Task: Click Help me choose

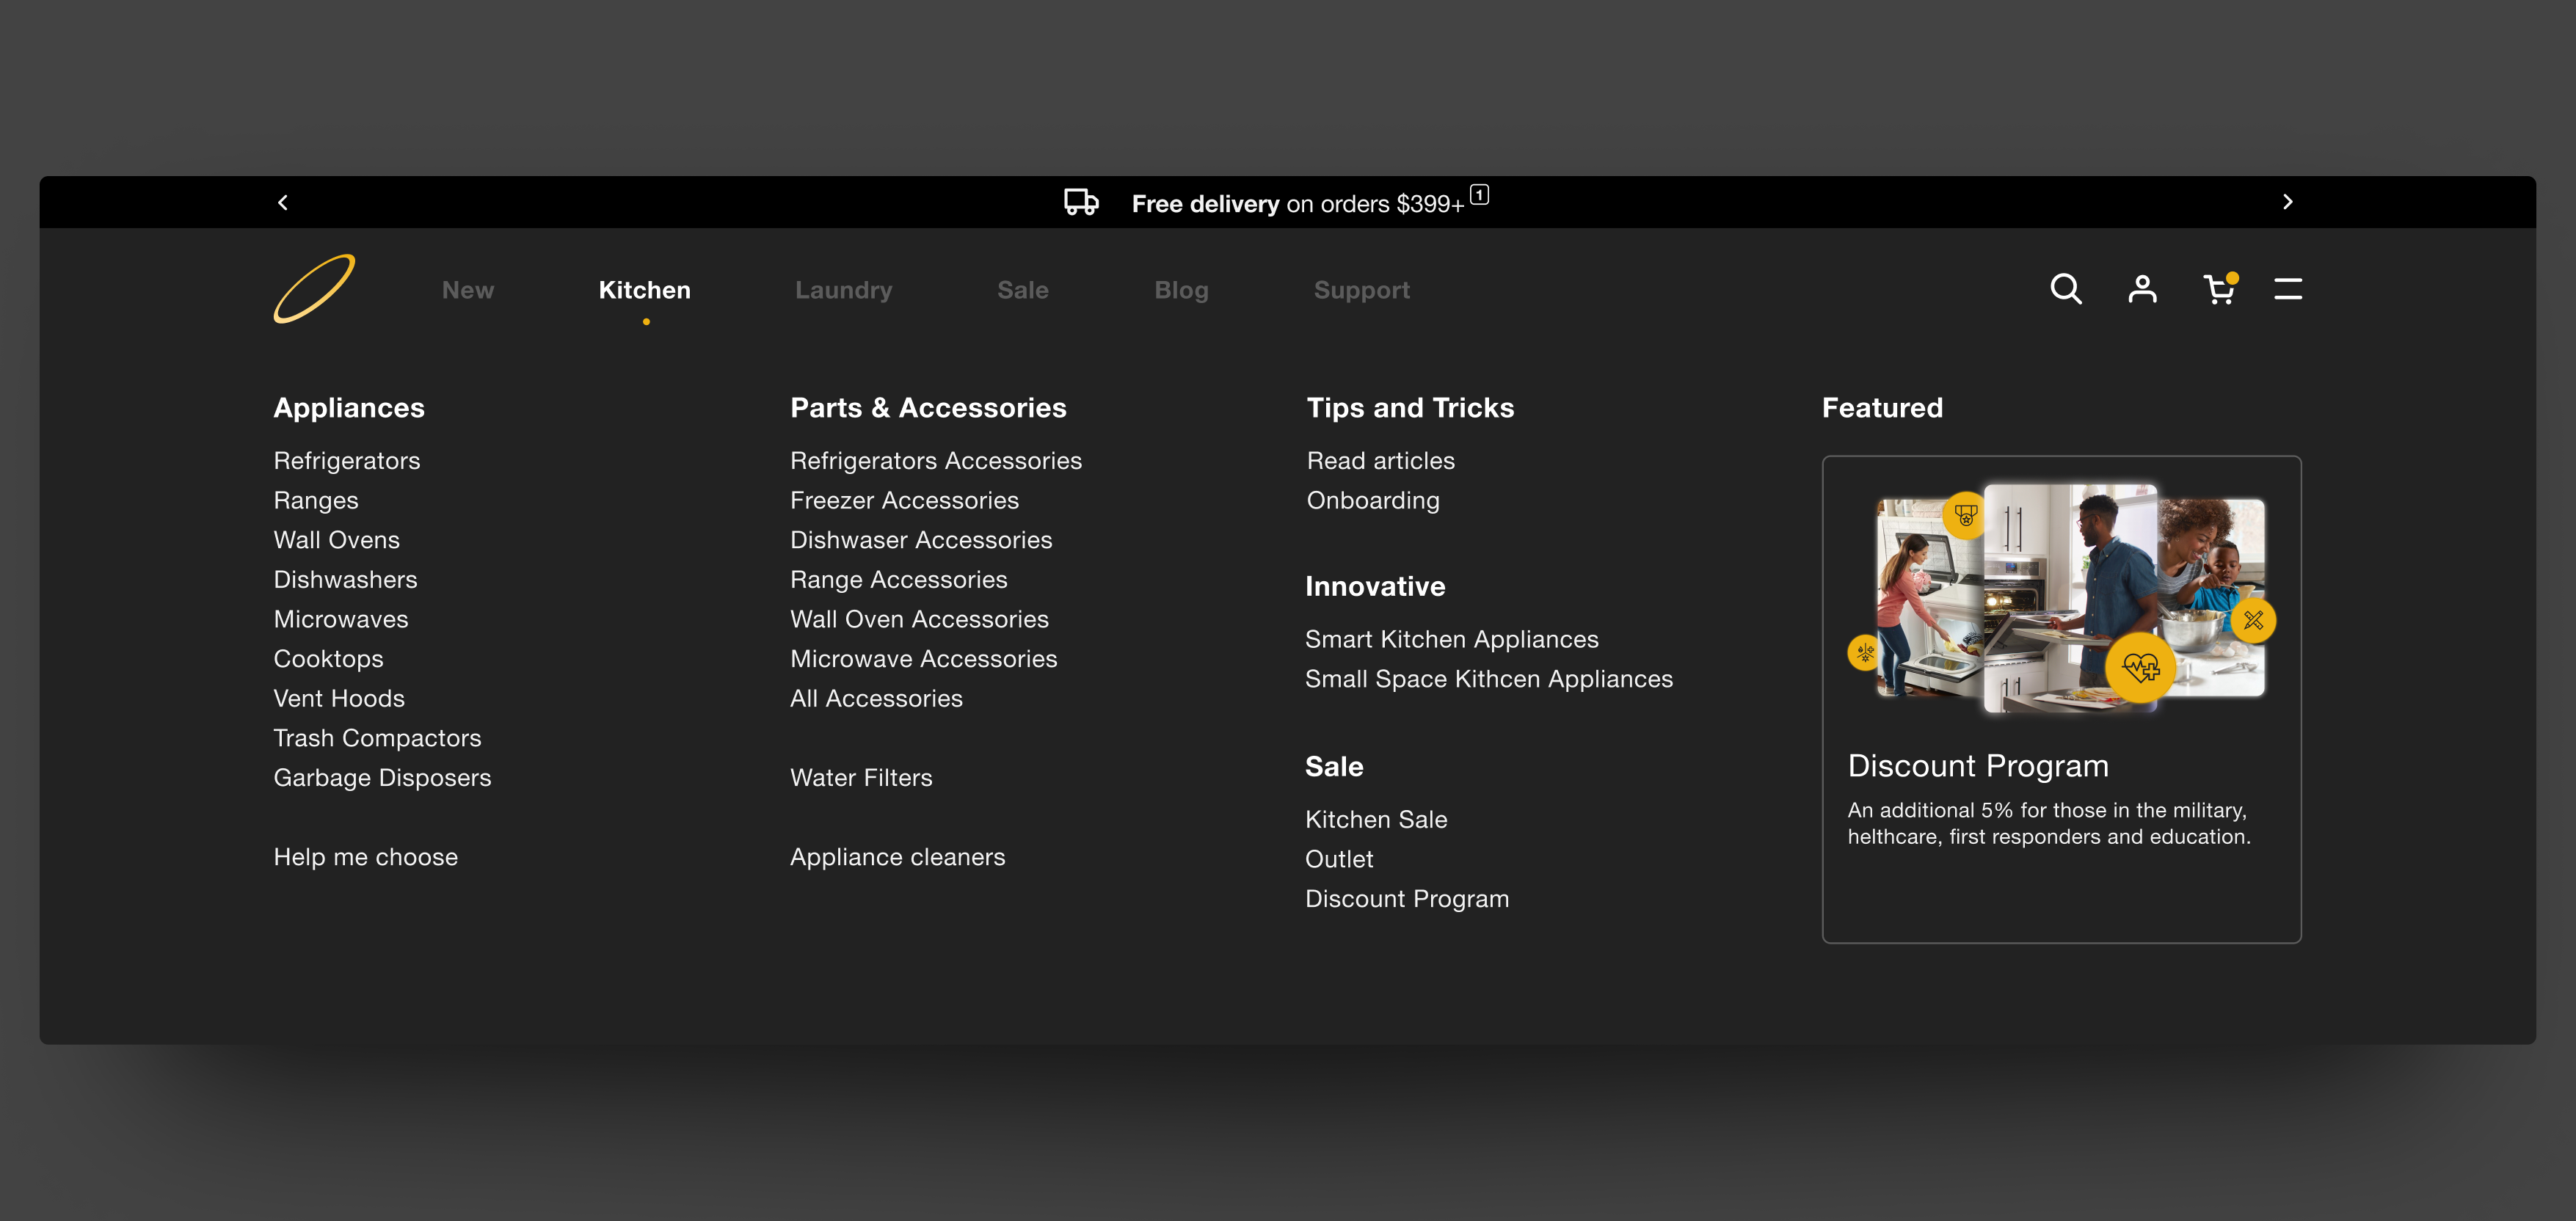Action: (x=366, y=857)
